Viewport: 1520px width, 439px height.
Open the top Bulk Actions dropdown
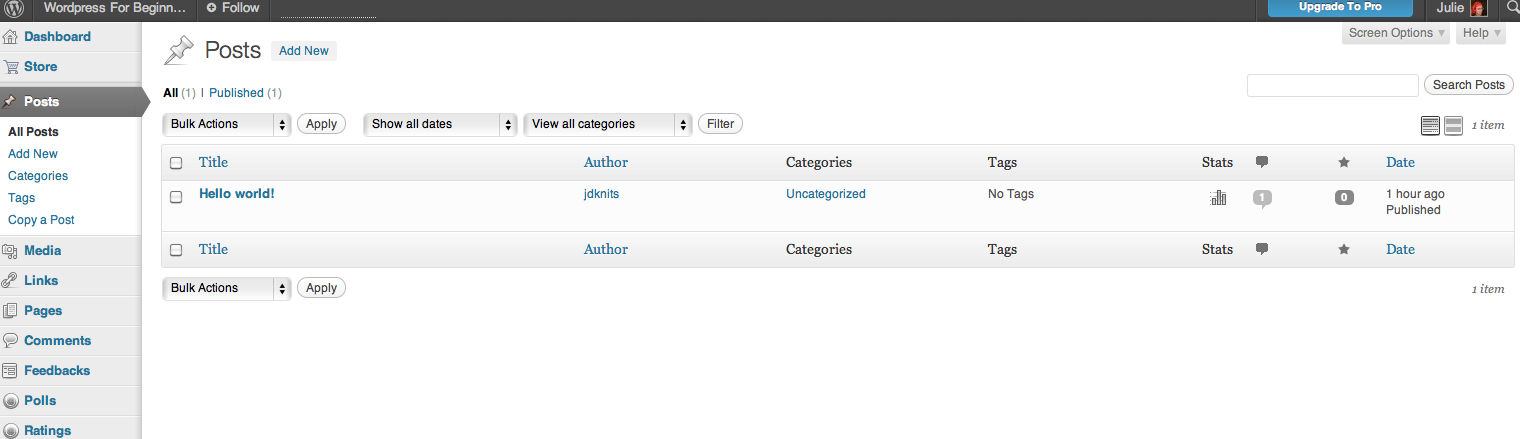point(227,124)
